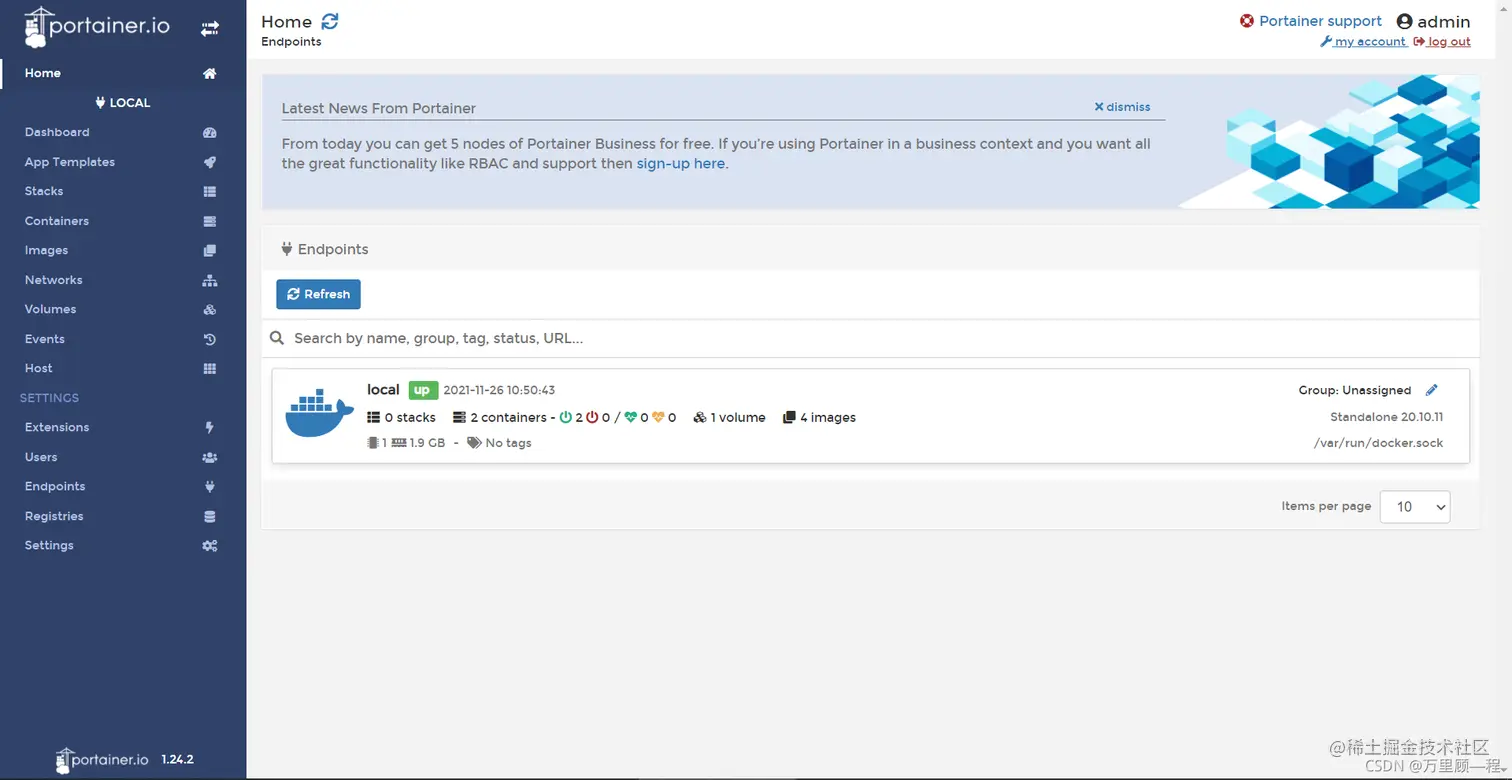Open Settings page in the sidebar
This screenshot has width=1512, height=780.
click(49, 545)
